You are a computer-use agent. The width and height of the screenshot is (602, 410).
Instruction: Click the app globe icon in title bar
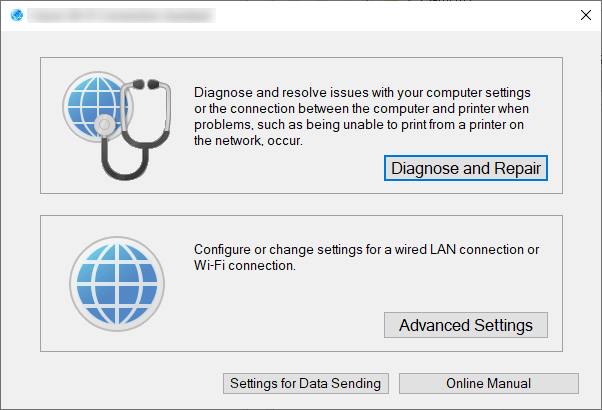[x=17, y=15]
